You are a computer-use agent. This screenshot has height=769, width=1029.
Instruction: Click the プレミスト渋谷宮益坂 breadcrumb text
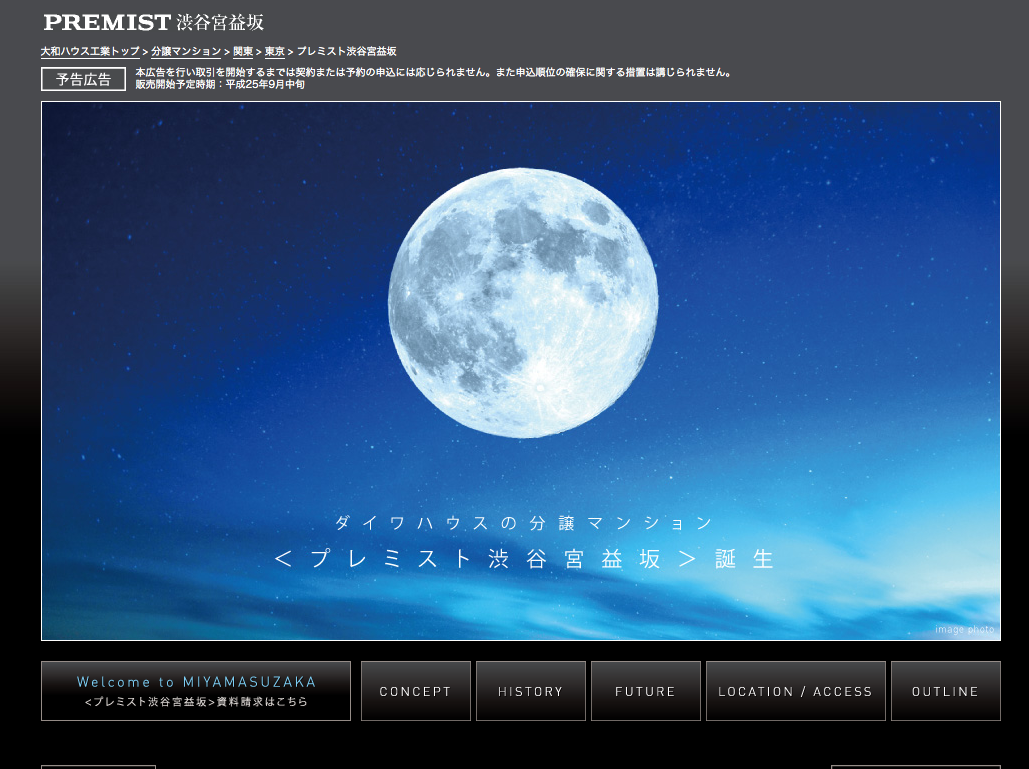click(346, 51)
